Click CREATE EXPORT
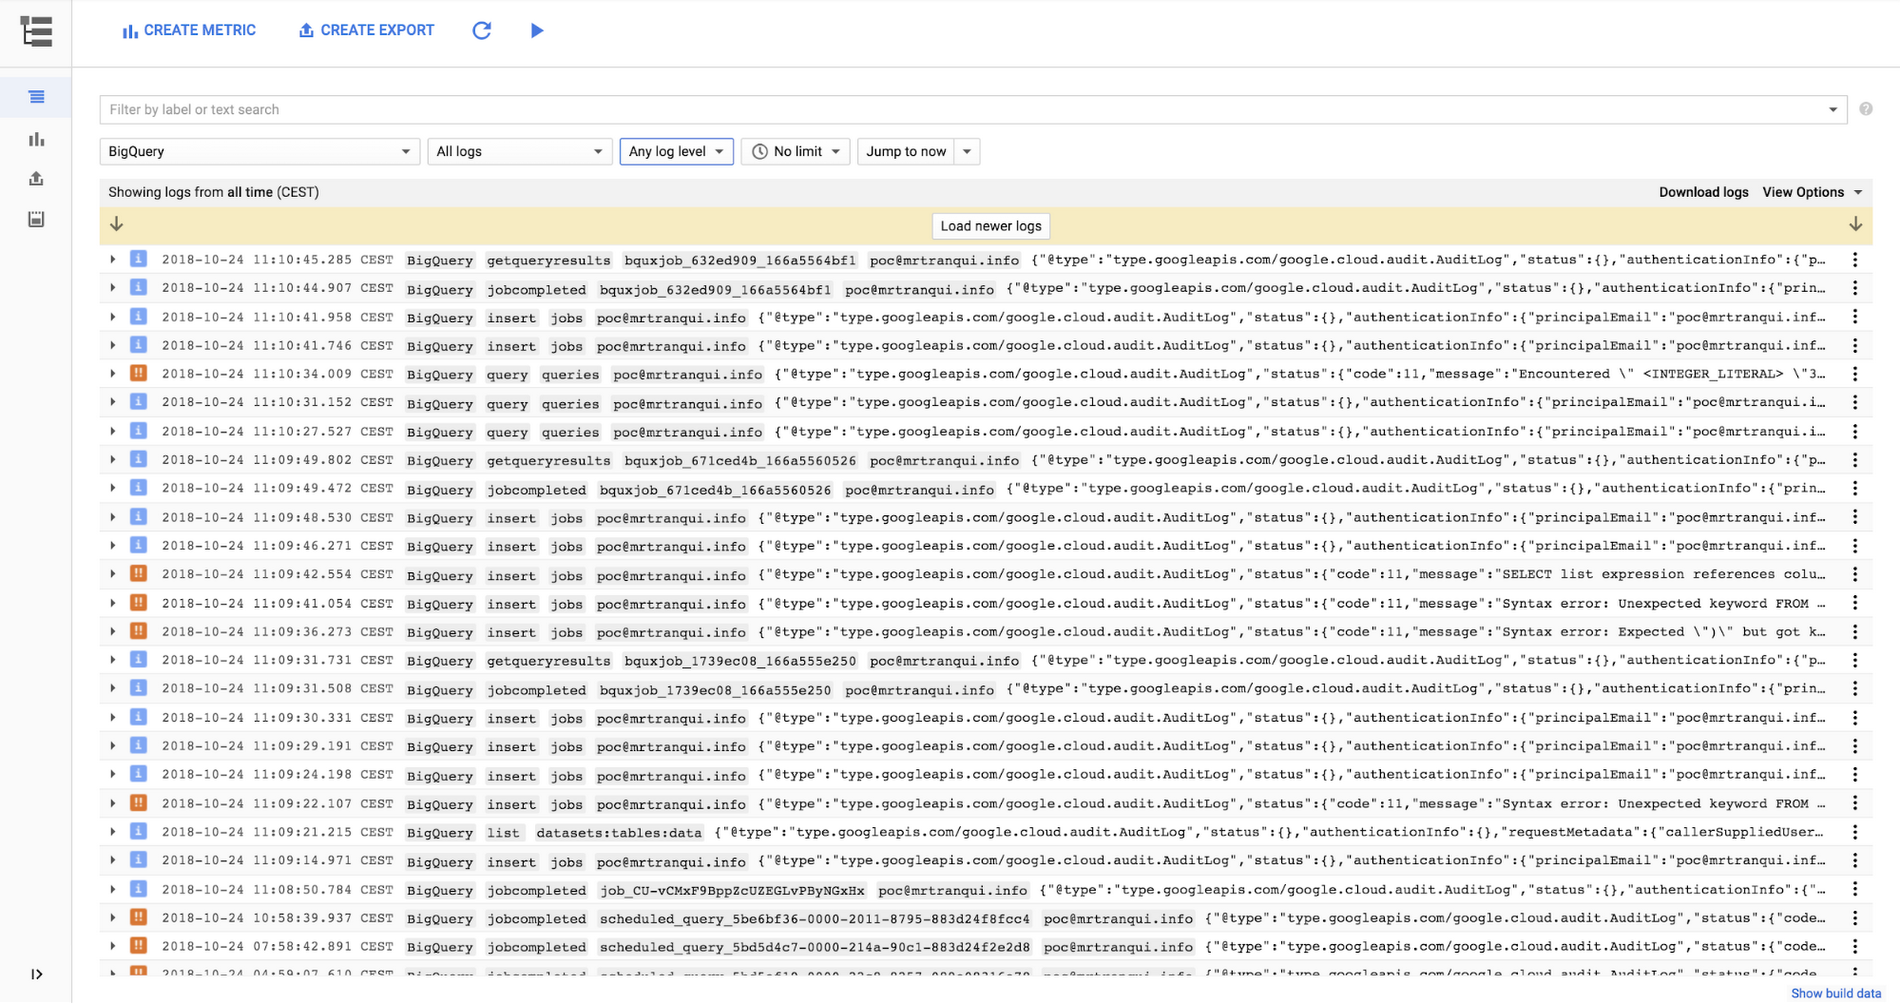This screenshot has height=1004, width=1900. (x=367, y=30)
